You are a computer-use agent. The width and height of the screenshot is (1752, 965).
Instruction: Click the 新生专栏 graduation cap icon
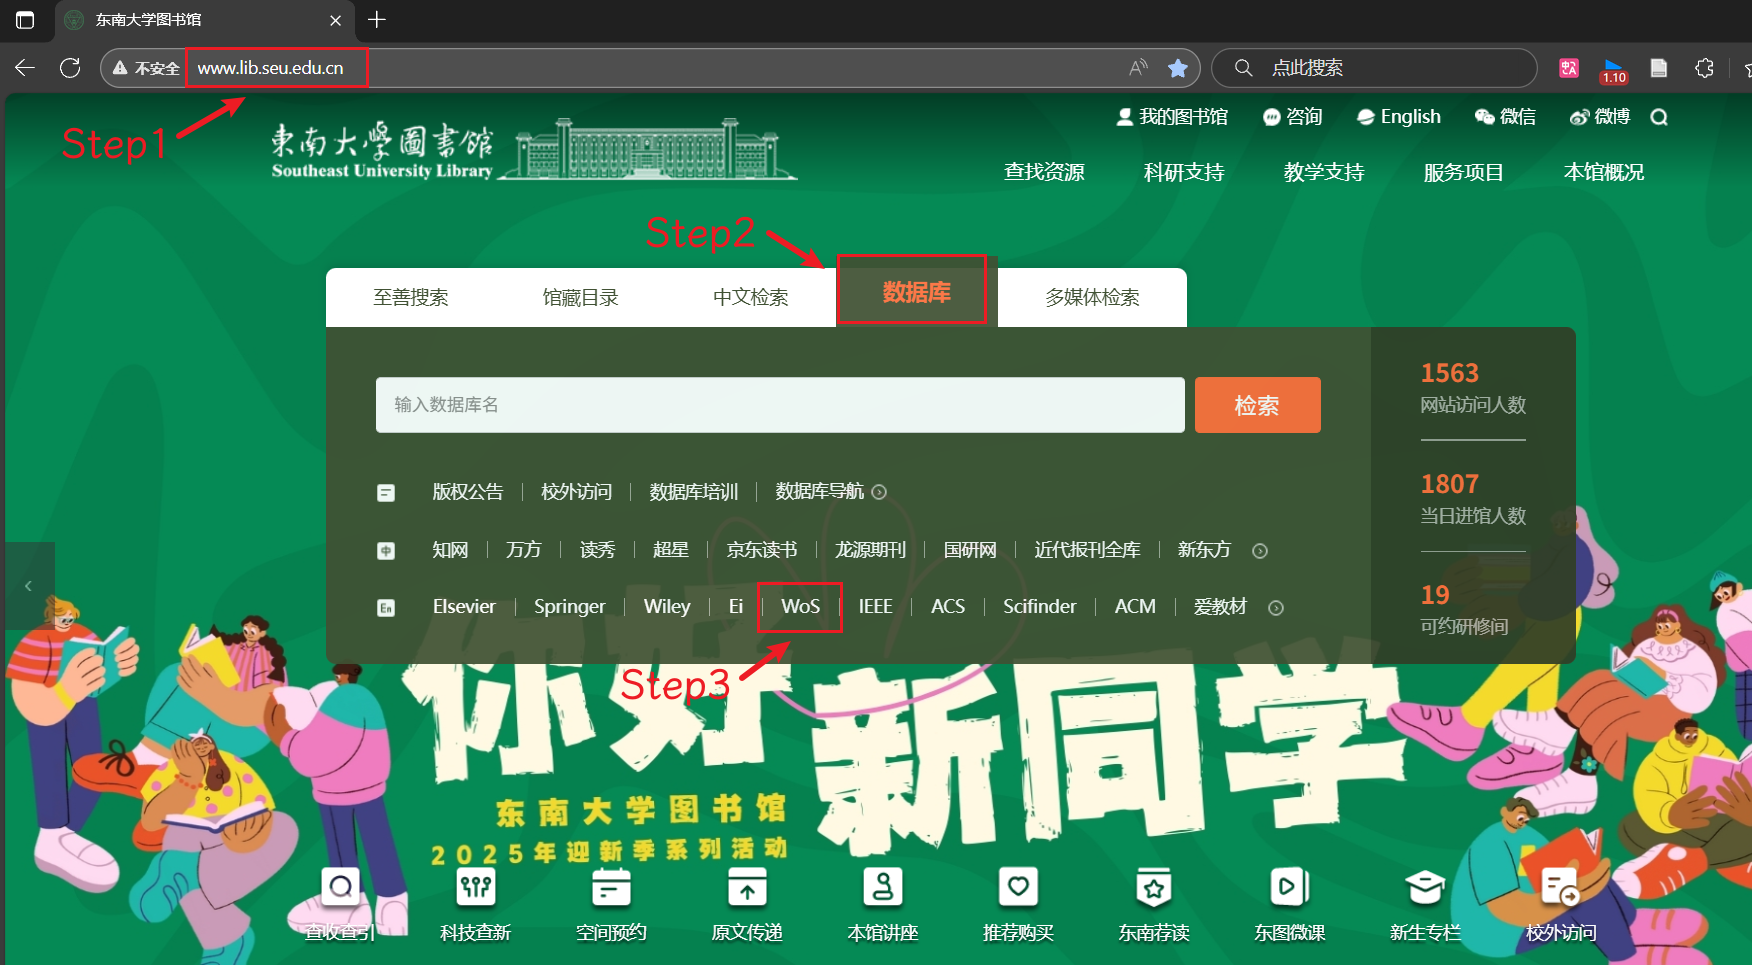1425,887
